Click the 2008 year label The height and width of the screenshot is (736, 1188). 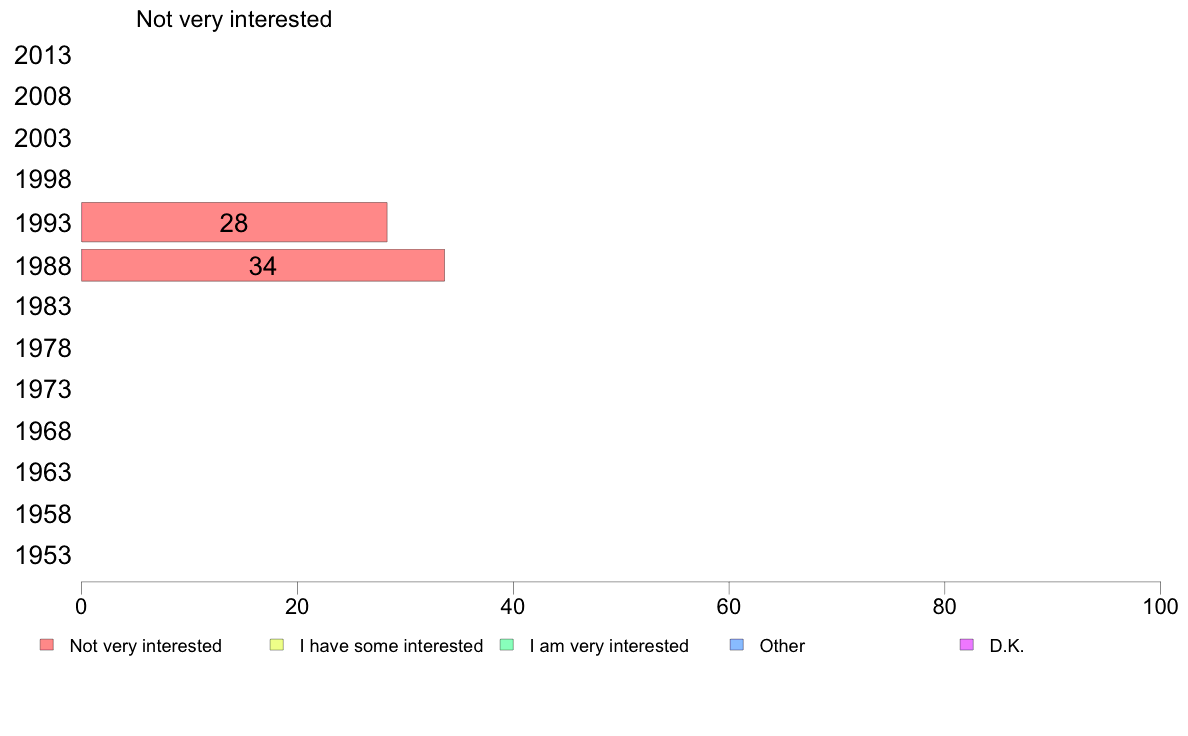click(42, 96)
